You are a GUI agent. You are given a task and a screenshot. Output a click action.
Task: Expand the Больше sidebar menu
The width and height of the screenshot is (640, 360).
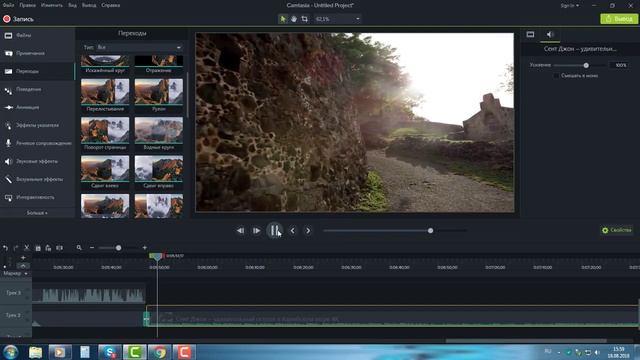pos(37,213)
